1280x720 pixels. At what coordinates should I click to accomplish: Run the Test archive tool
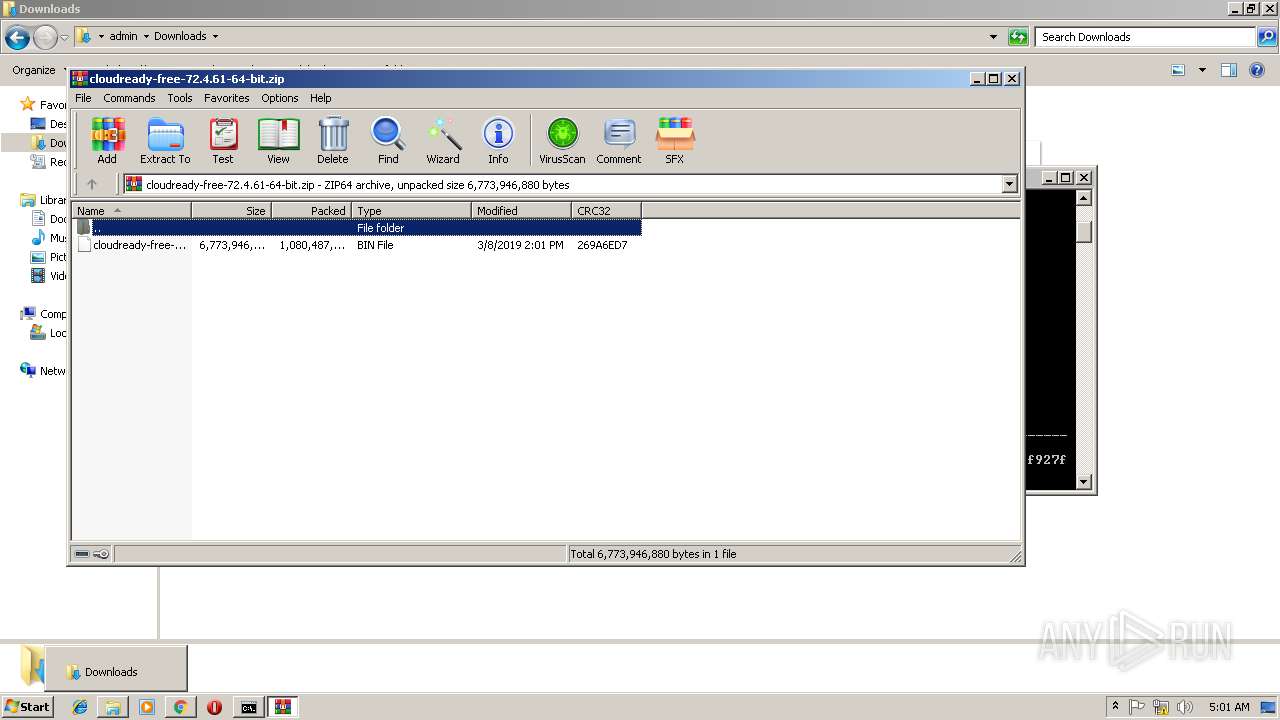pos(223,140)
